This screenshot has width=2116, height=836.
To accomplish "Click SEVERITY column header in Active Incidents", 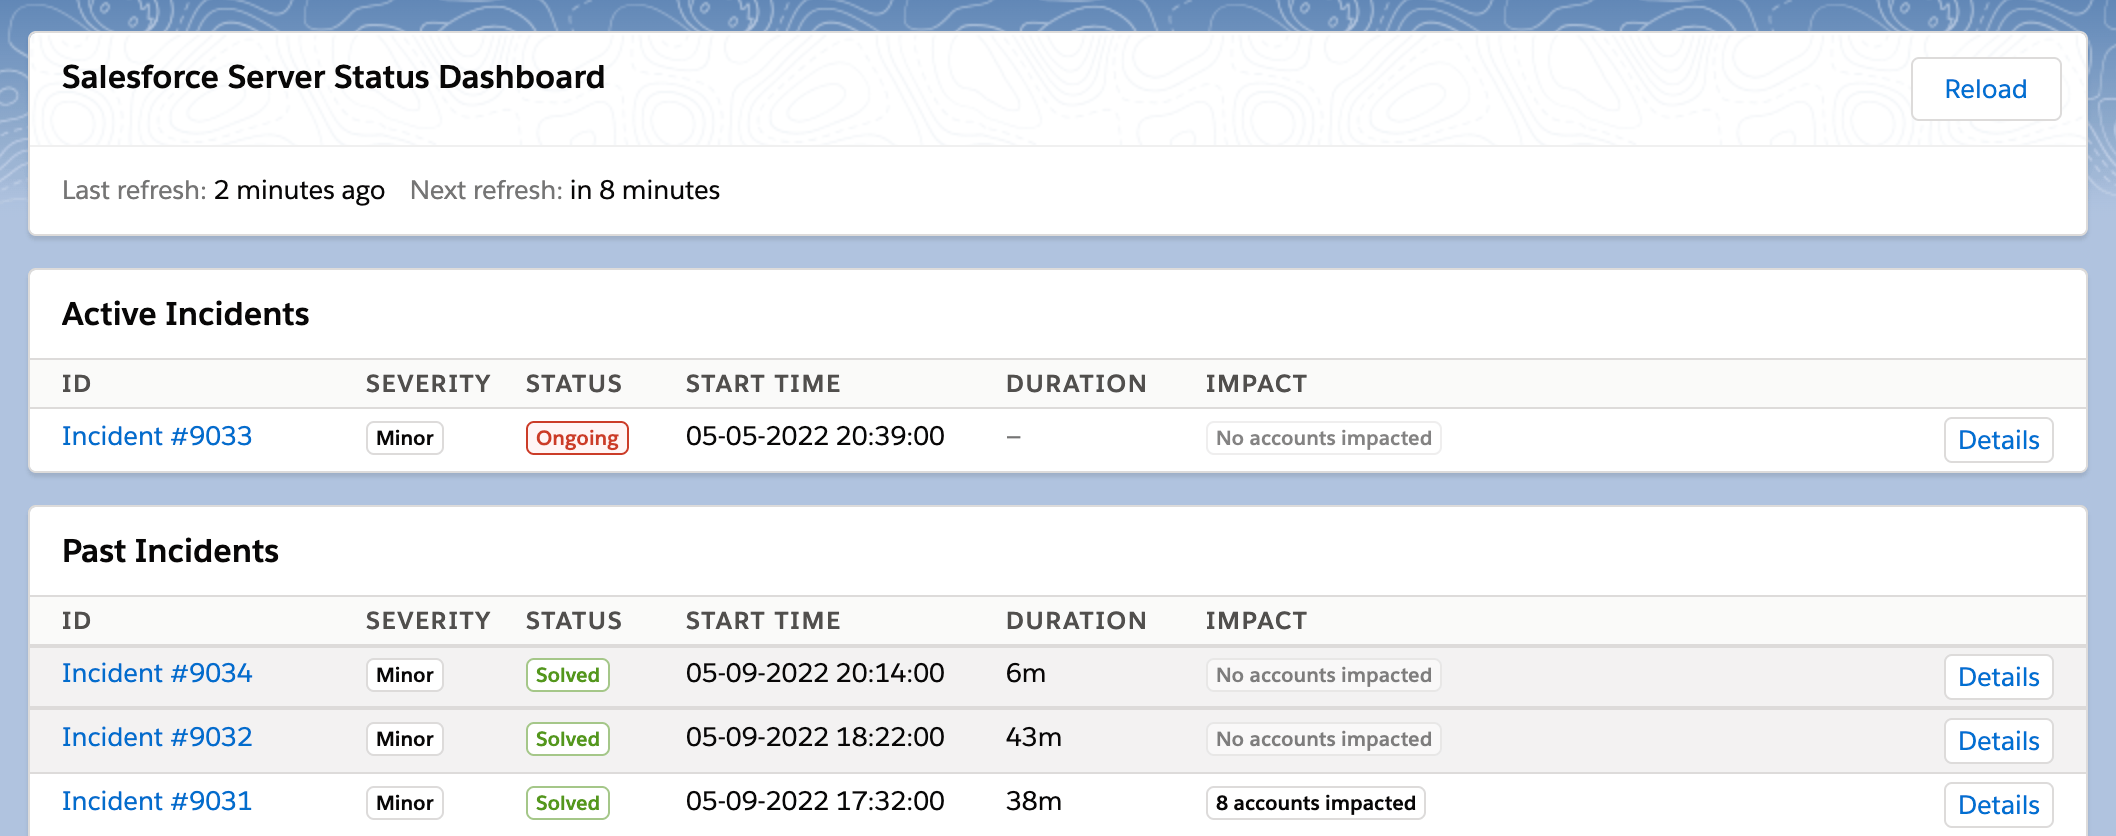I will 428,384.
